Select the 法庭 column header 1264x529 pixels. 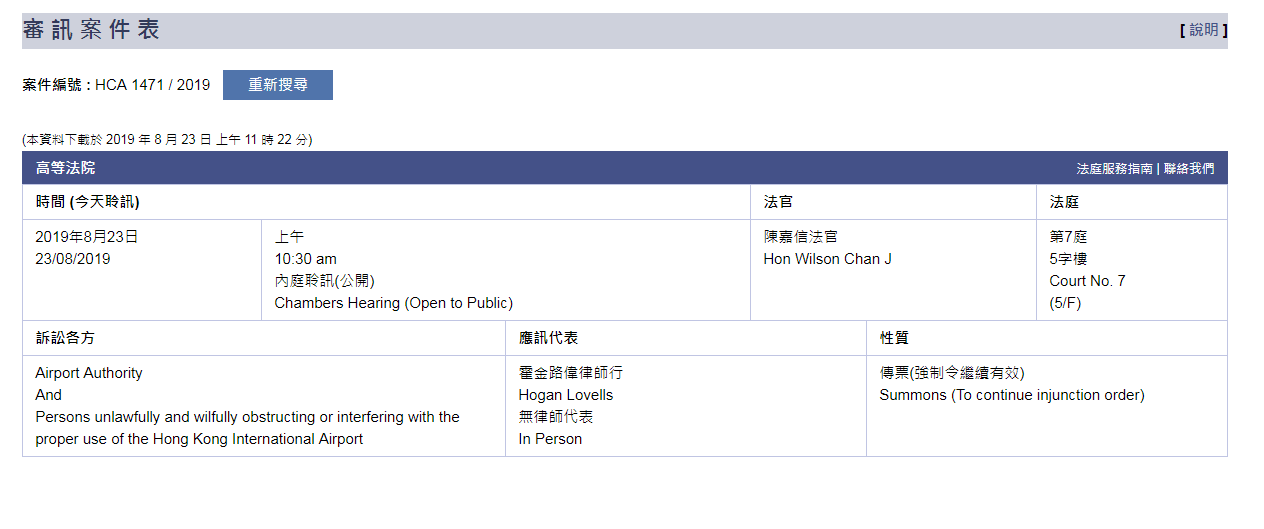[1064, 202]
